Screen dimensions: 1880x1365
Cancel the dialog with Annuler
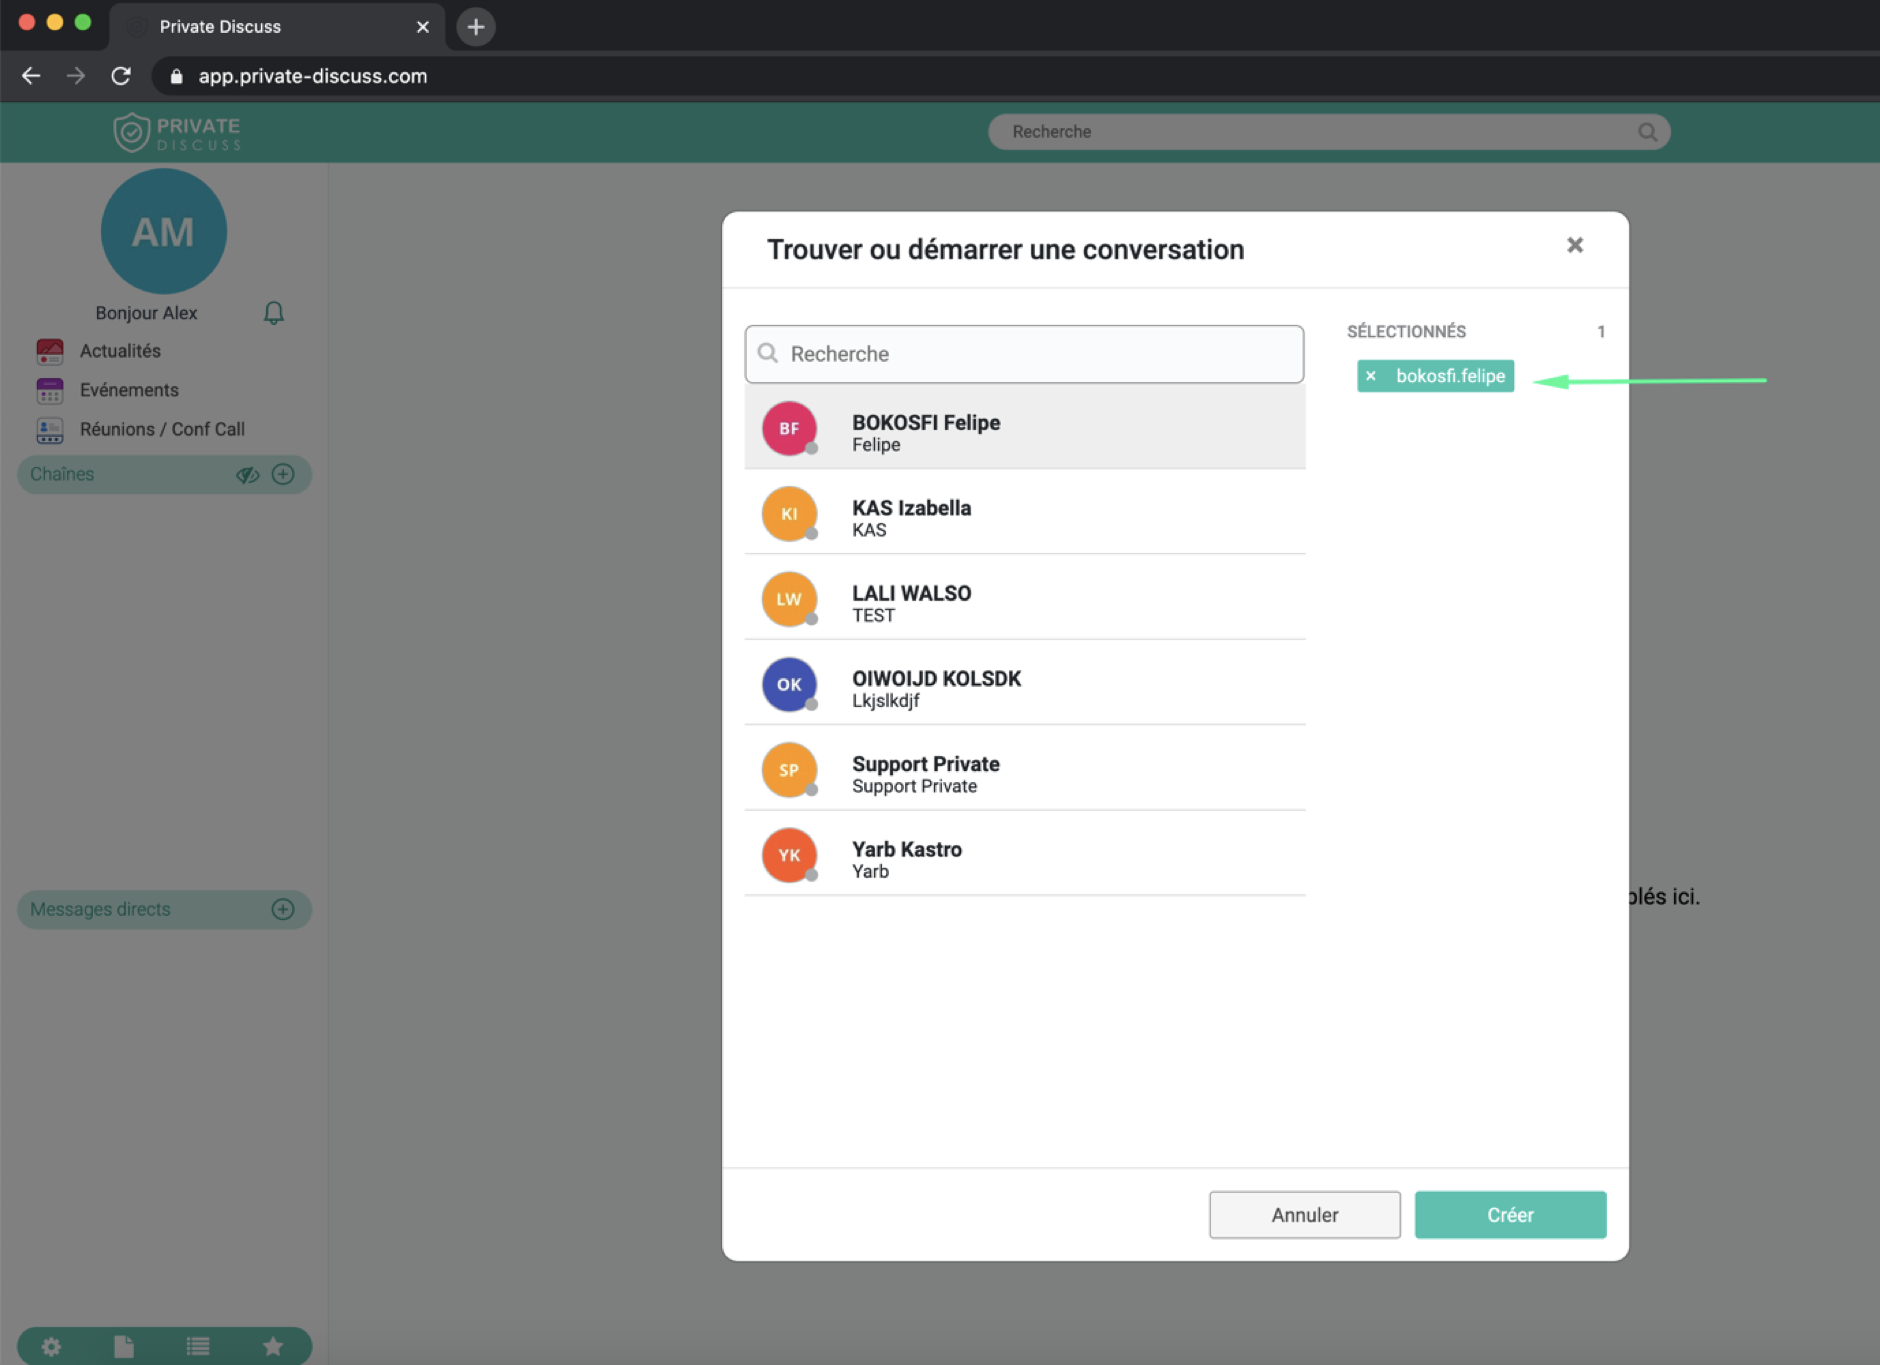coord(1304,1214)
